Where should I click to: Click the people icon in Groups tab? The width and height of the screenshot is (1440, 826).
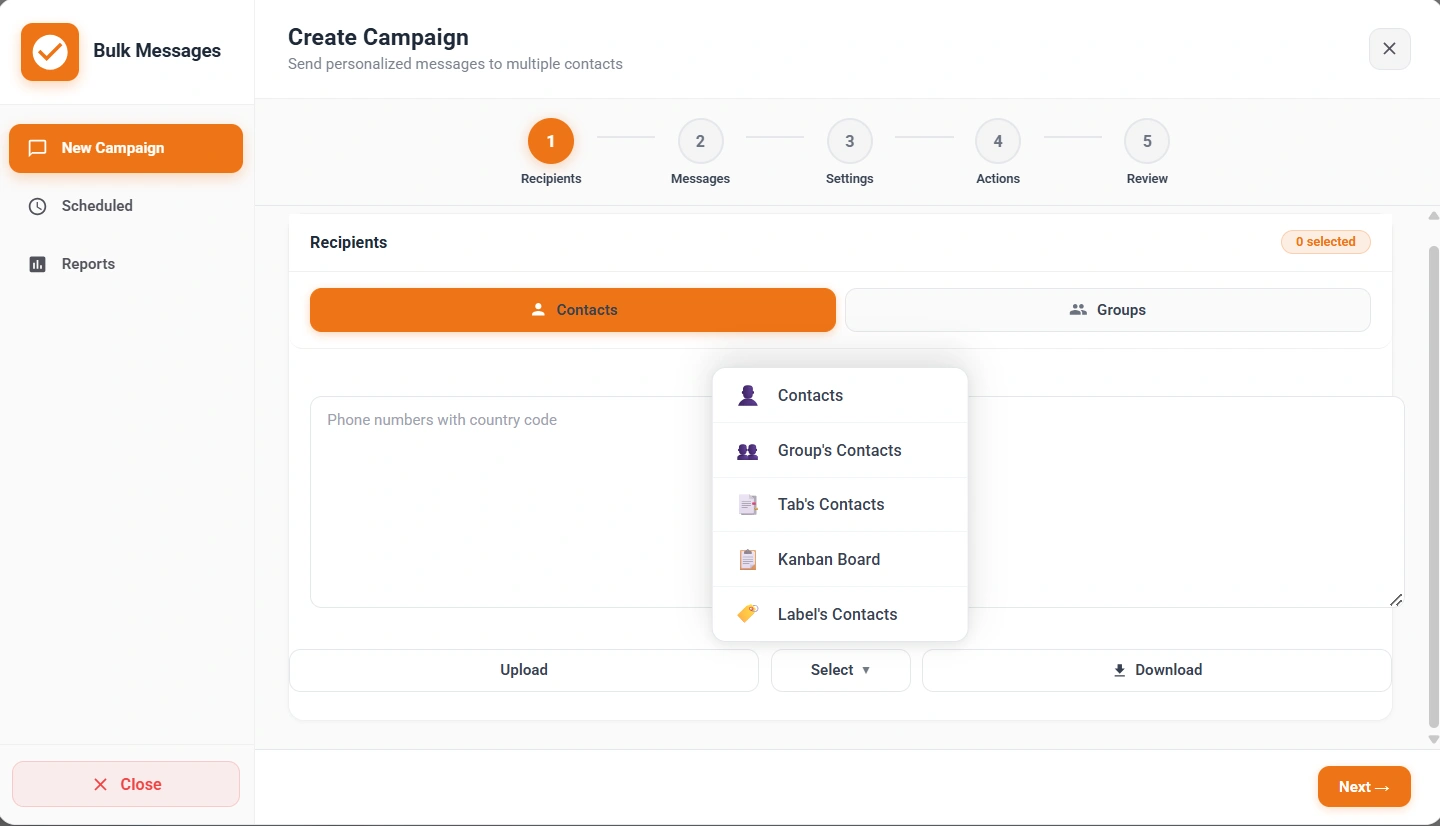point(1078,310)
